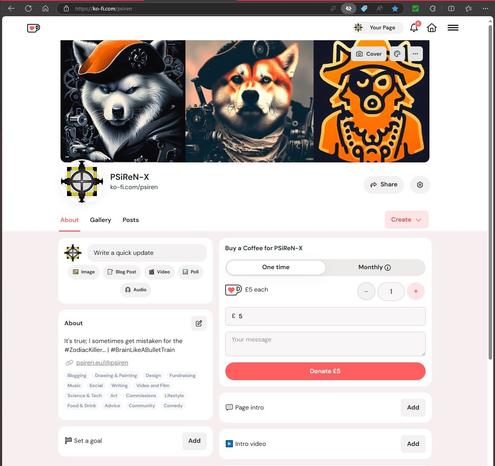Increase coffee quantity with plus button

tap(416, 291)
